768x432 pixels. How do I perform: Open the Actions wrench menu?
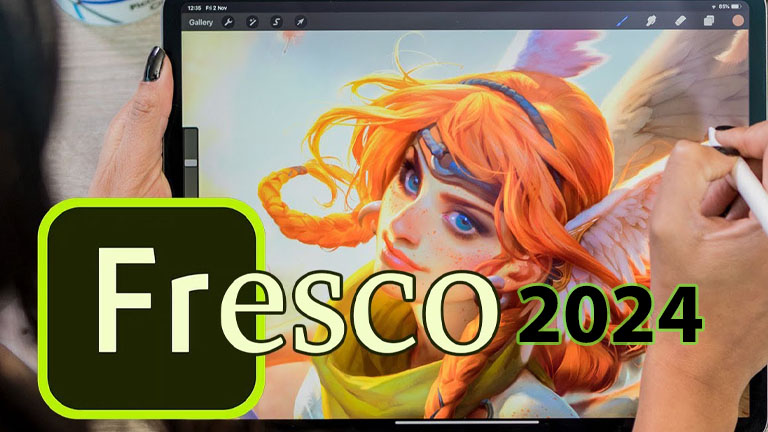pos(228,22)
